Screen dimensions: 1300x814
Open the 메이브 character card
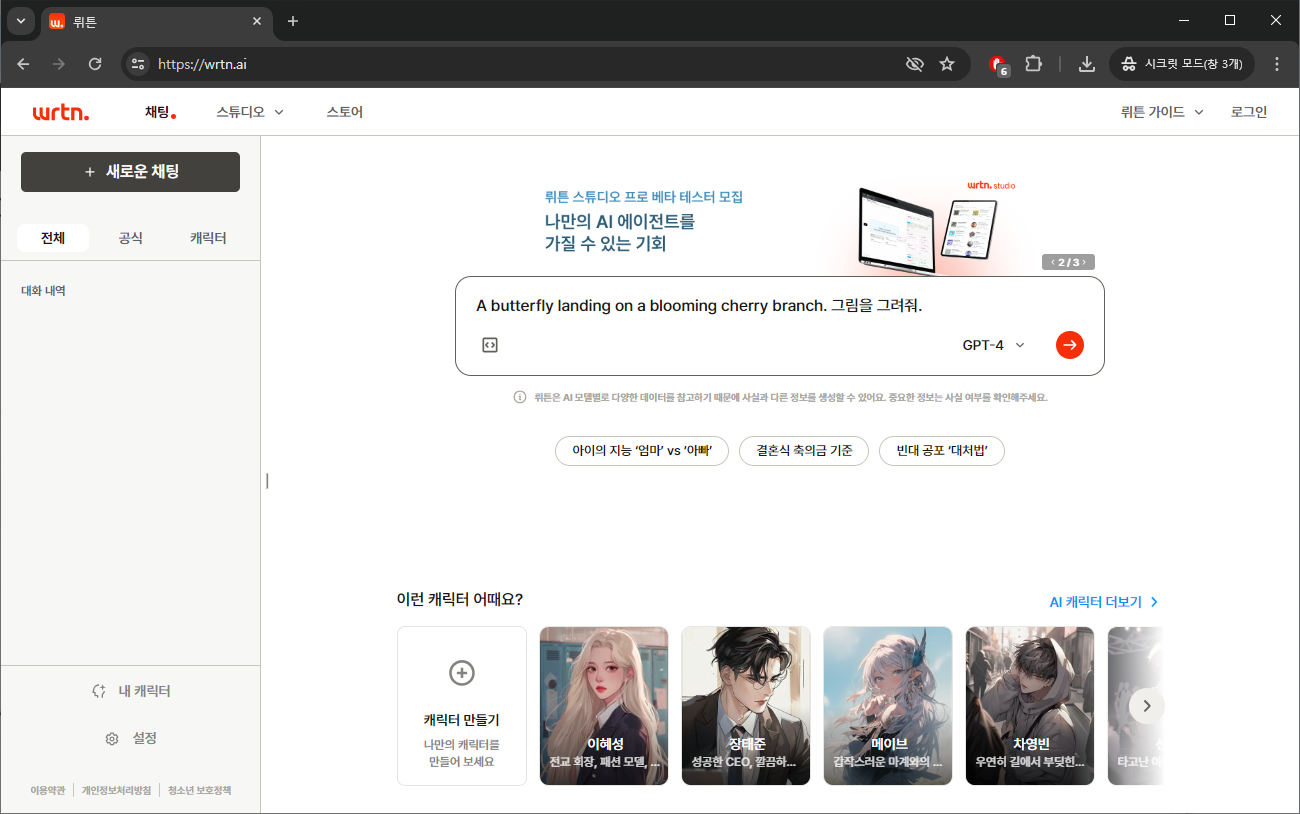point(888,706)
